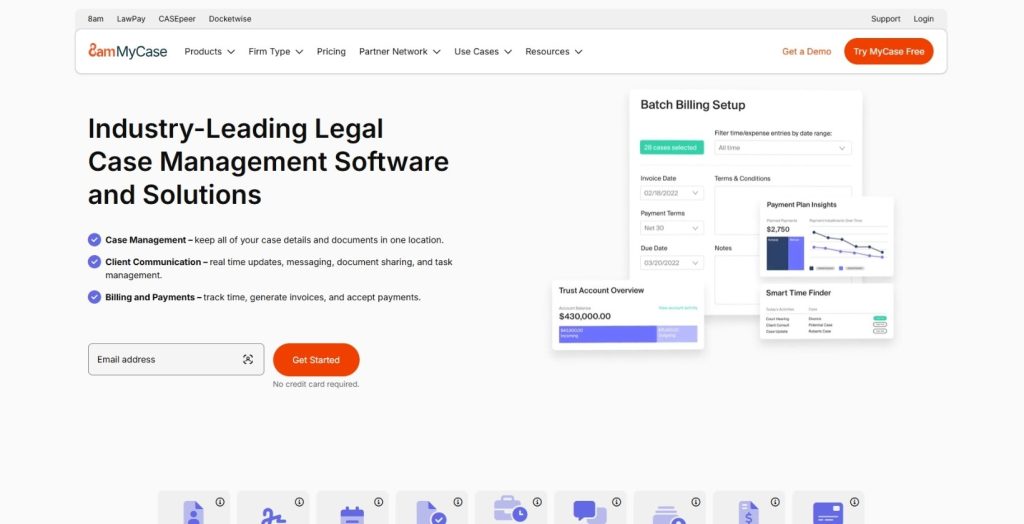Open the Firm Type dropdown
This screenshot has width=1024, height=524.
tap(275, 52)
